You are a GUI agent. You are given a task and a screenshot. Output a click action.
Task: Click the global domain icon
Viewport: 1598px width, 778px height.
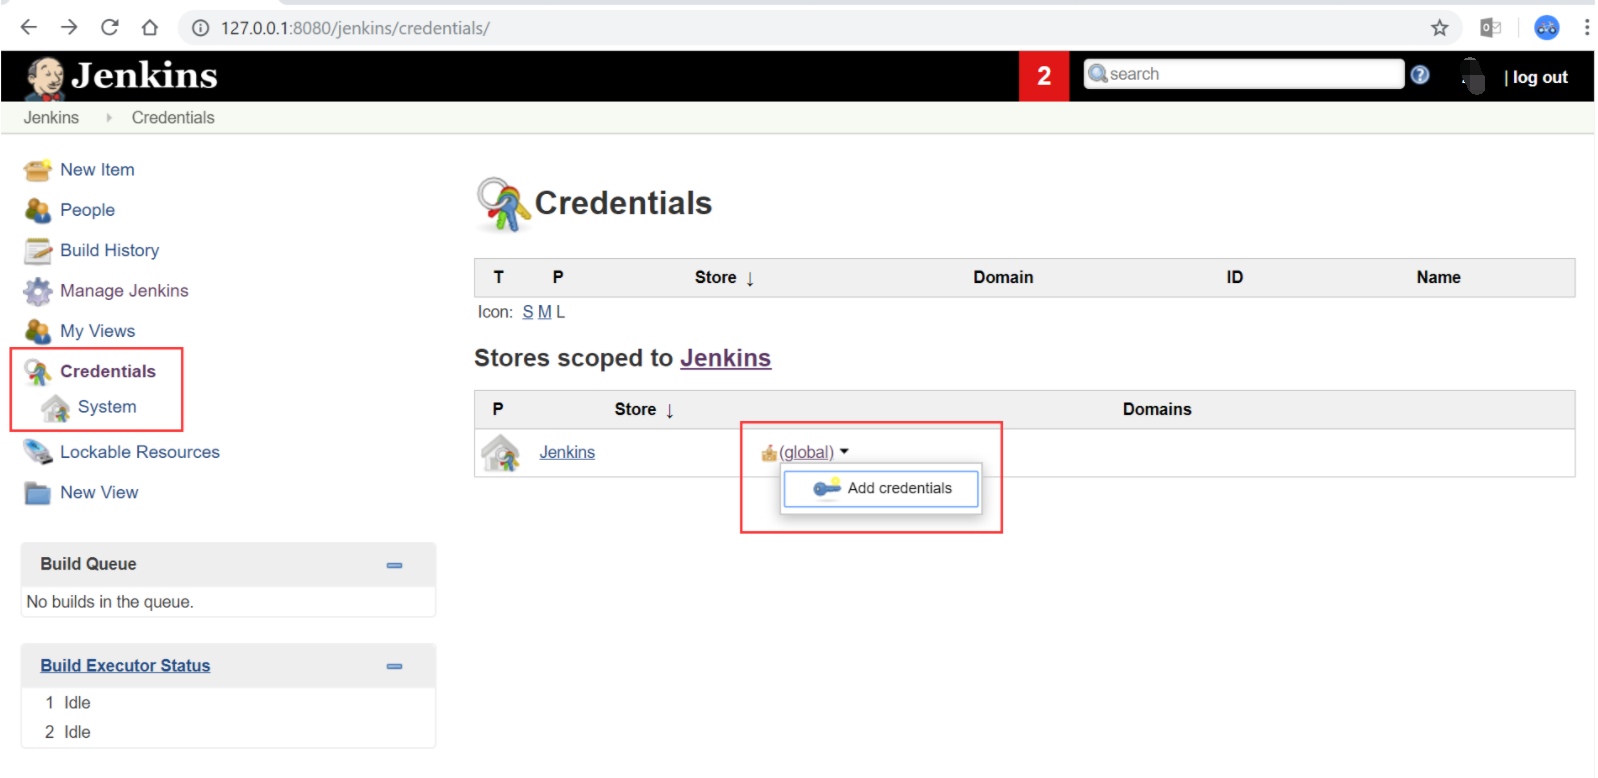769,453
